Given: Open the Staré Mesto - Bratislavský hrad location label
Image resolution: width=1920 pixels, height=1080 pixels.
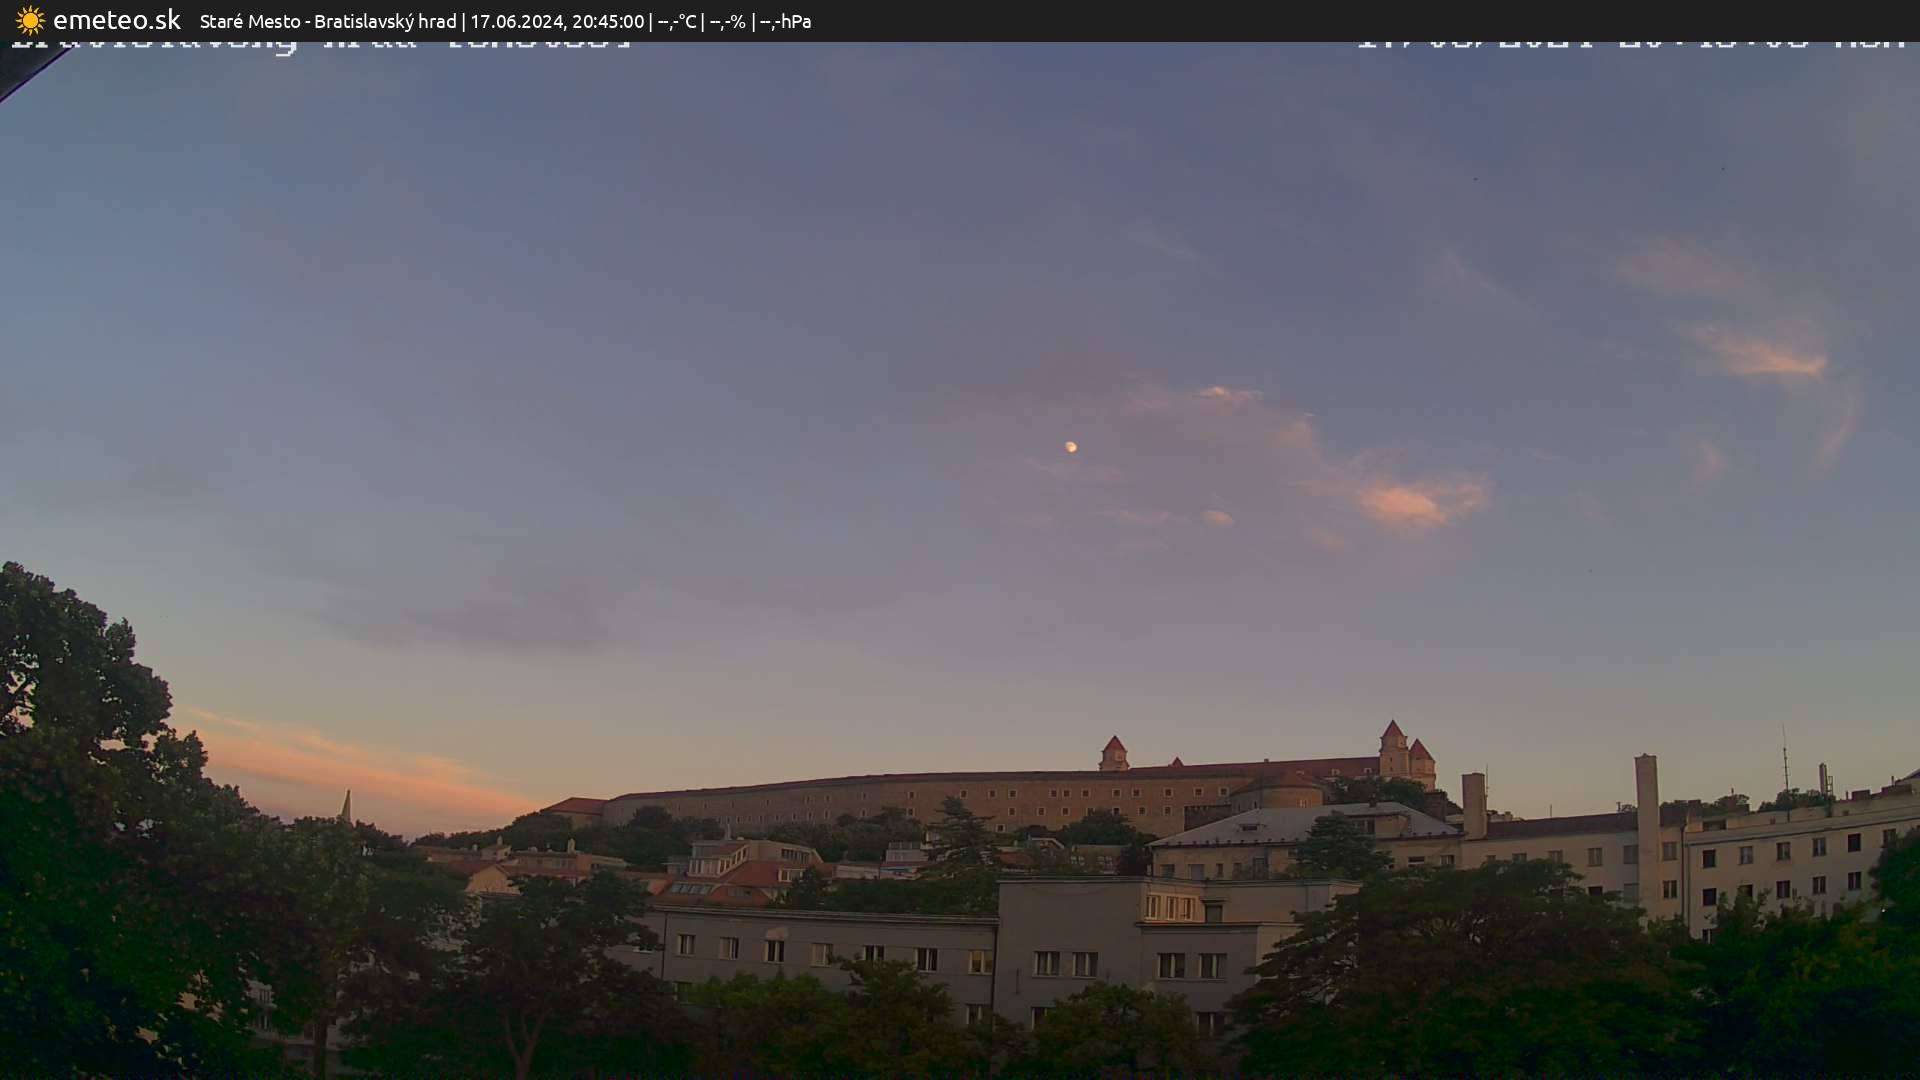Looking at the screenshot, I should [x=328, y=20].
